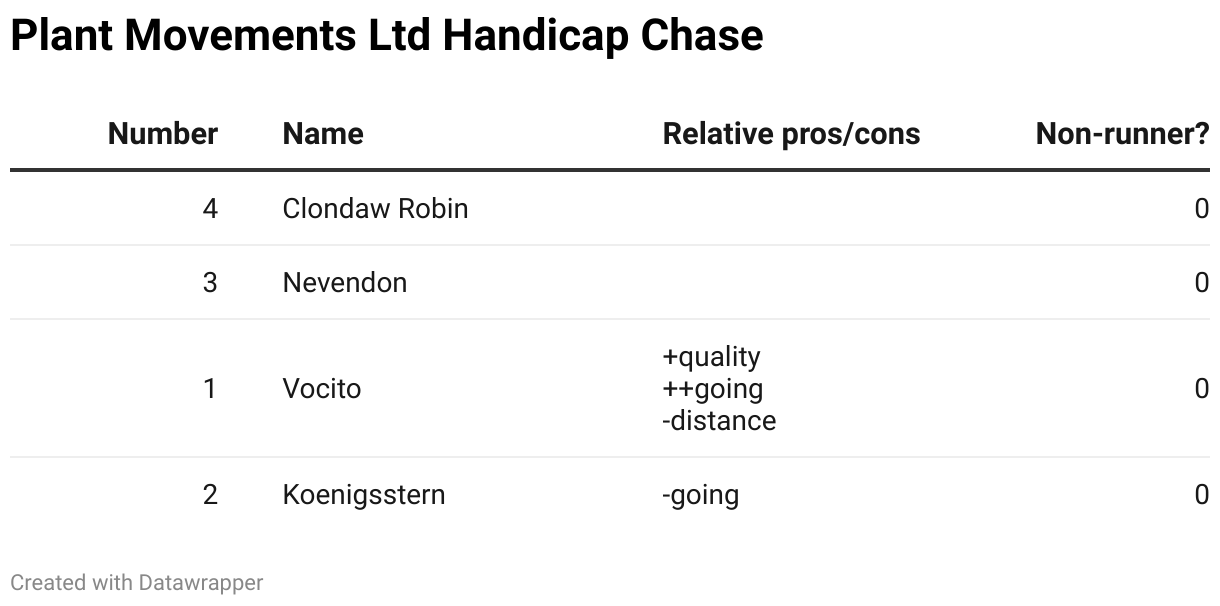The height and width of the screenshot is (606, 1220).
Task: Click the Number column header
Action: pyautogui.click(x=163, y=134)
